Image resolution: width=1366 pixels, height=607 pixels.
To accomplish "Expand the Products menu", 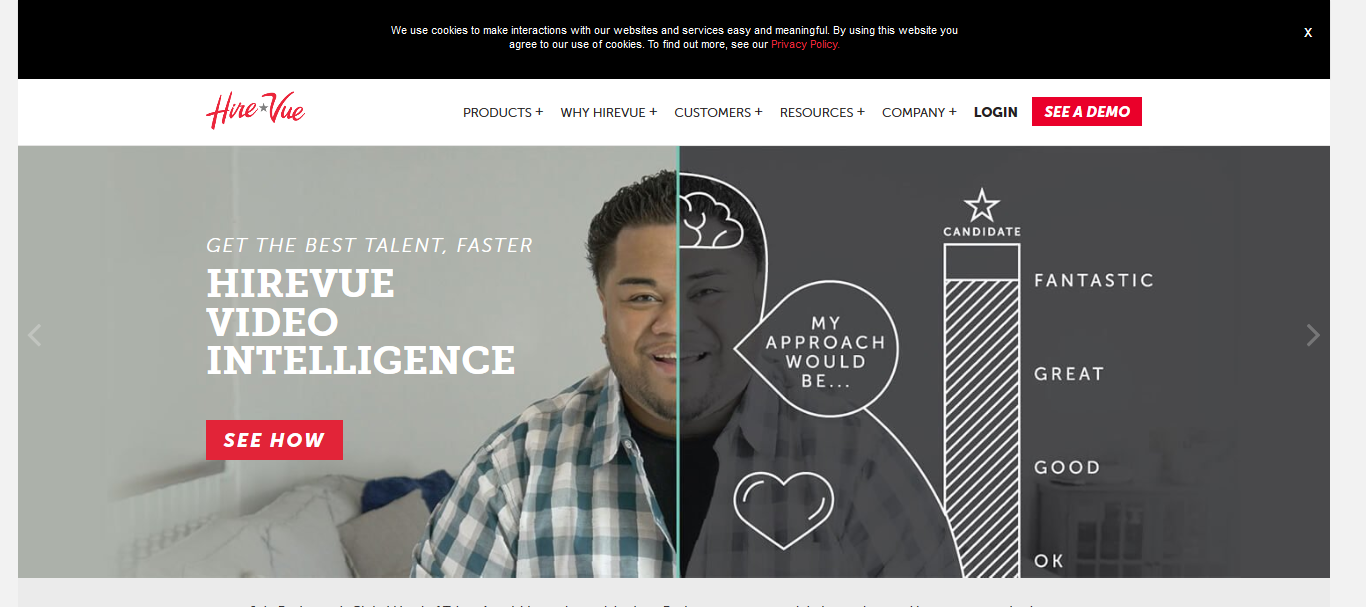I will coord(503,112).
